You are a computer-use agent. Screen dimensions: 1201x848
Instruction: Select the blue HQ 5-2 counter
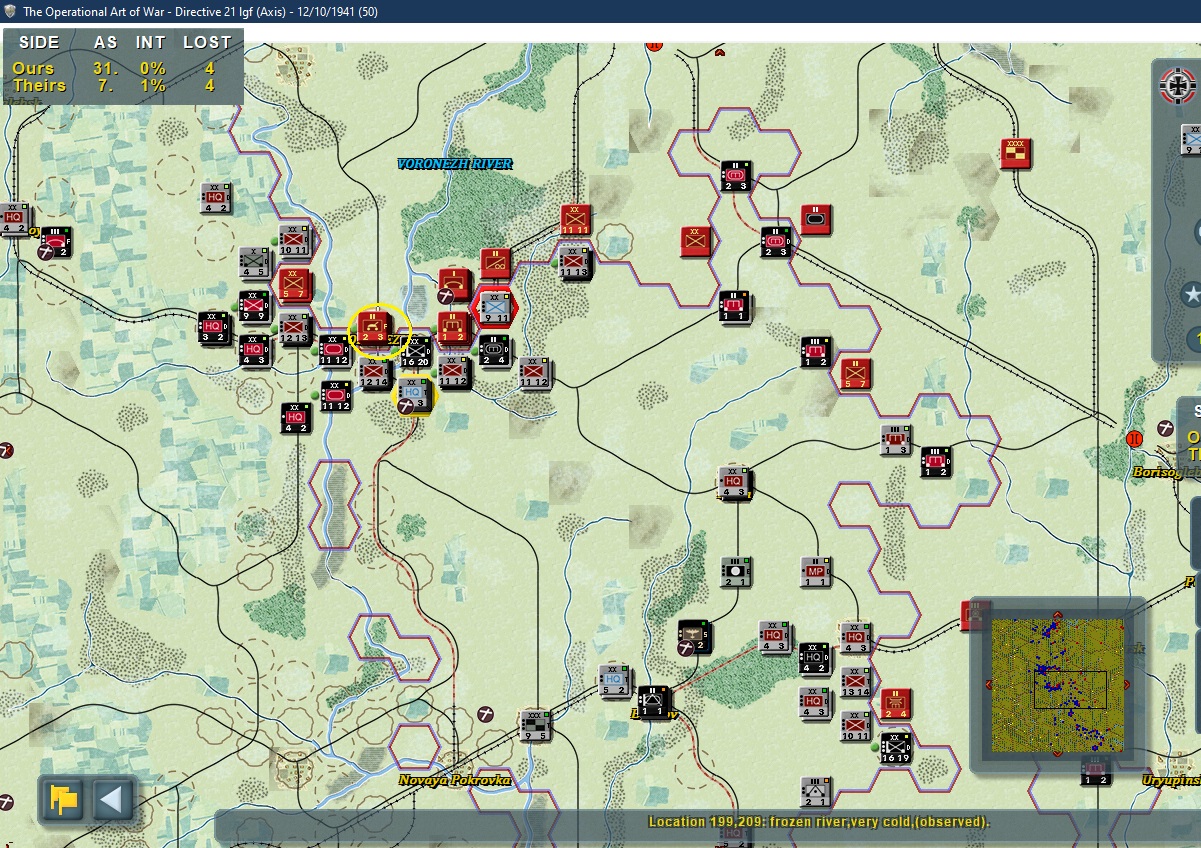click(x=615, y=680)
